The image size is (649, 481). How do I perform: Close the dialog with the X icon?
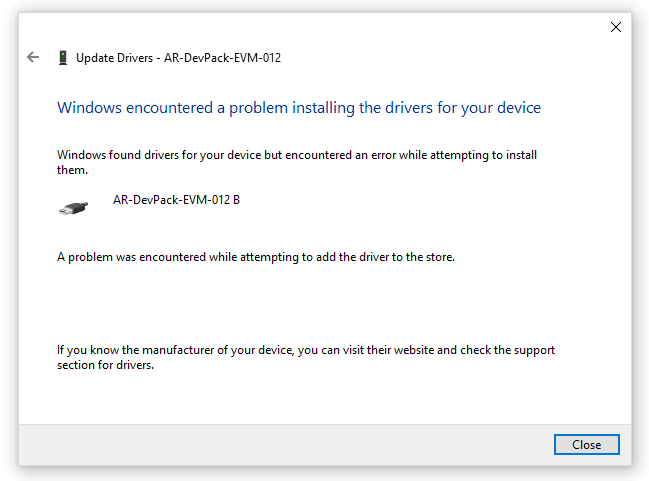(x=616, y=27)
